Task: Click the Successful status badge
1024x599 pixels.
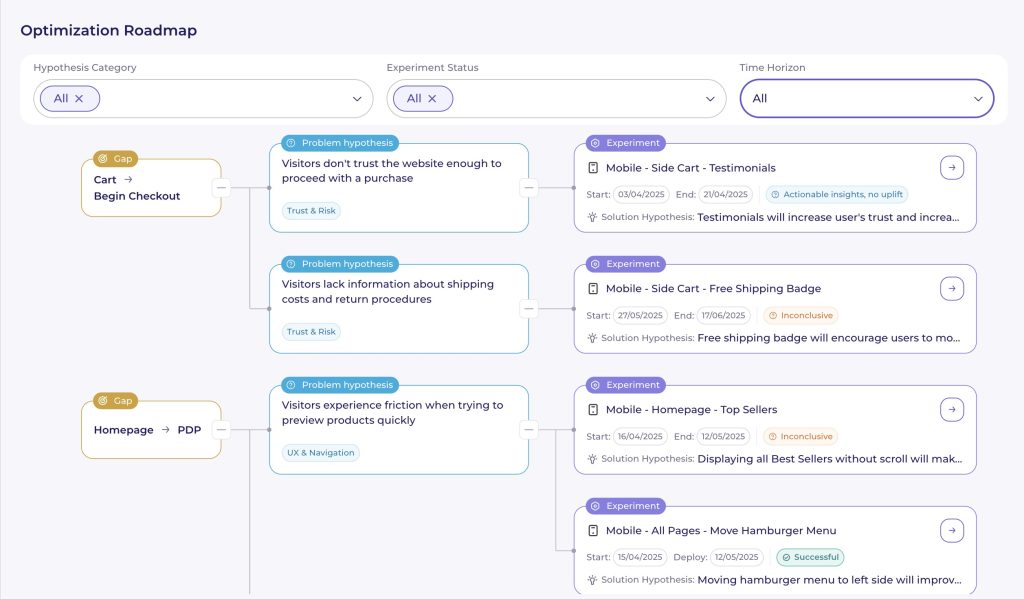Action: pos(810,557)
